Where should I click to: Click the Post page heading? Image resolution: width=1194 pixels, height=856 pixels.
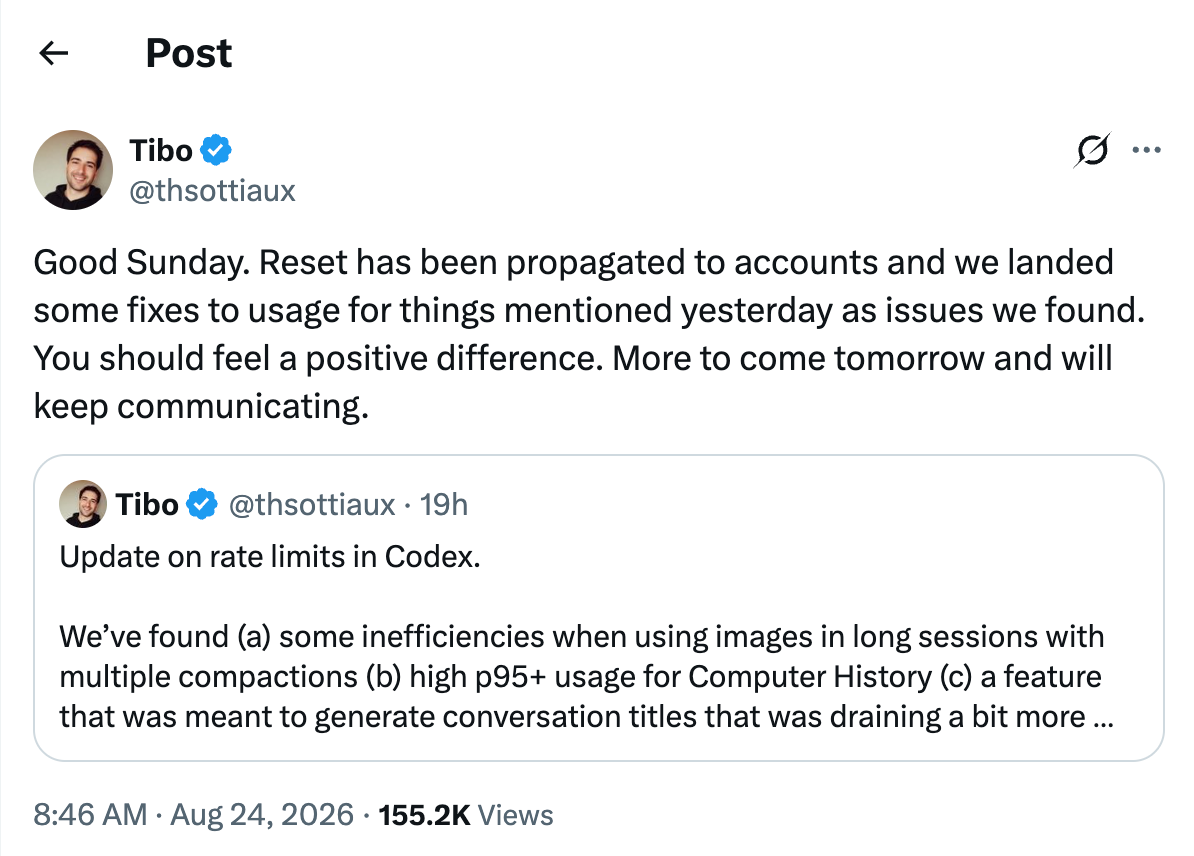click(188, 53)
